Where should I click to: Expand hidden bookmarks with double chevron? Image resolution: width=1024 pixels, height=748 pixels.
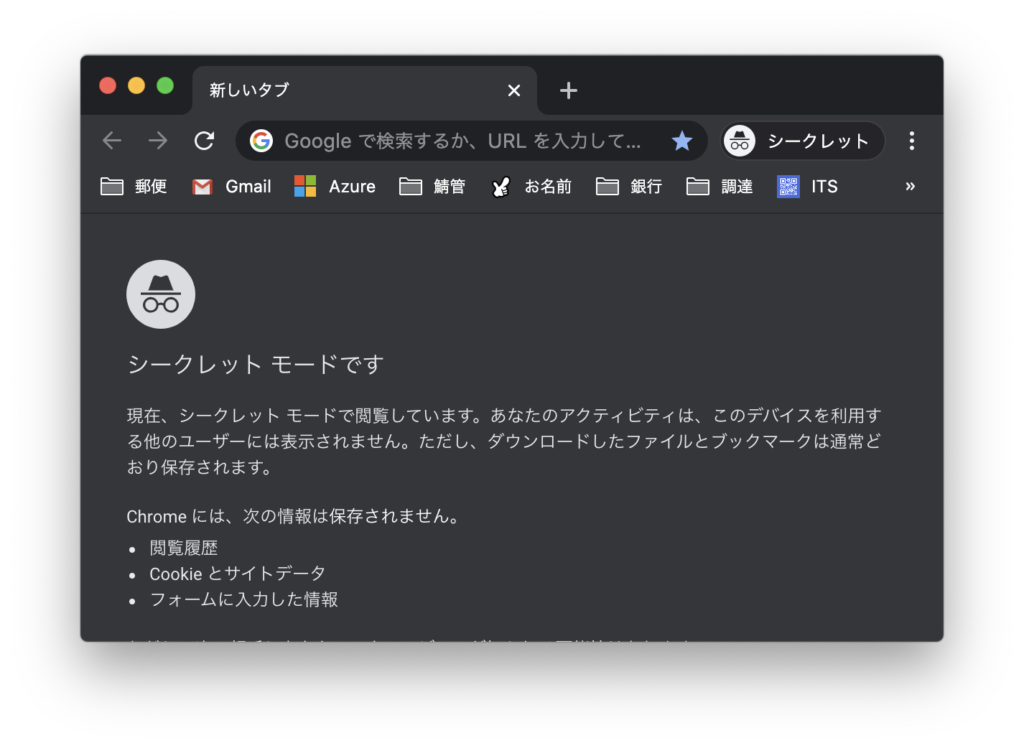click(x=910, y=186)
